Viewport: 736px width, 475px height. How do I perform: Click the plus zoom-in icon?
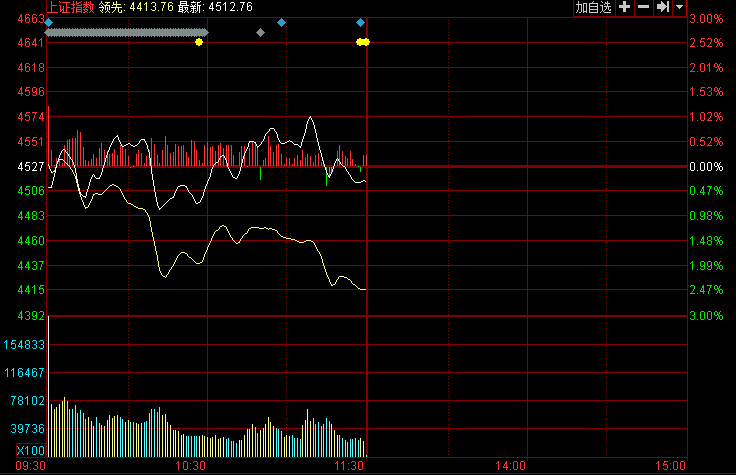tap(624, 7)
